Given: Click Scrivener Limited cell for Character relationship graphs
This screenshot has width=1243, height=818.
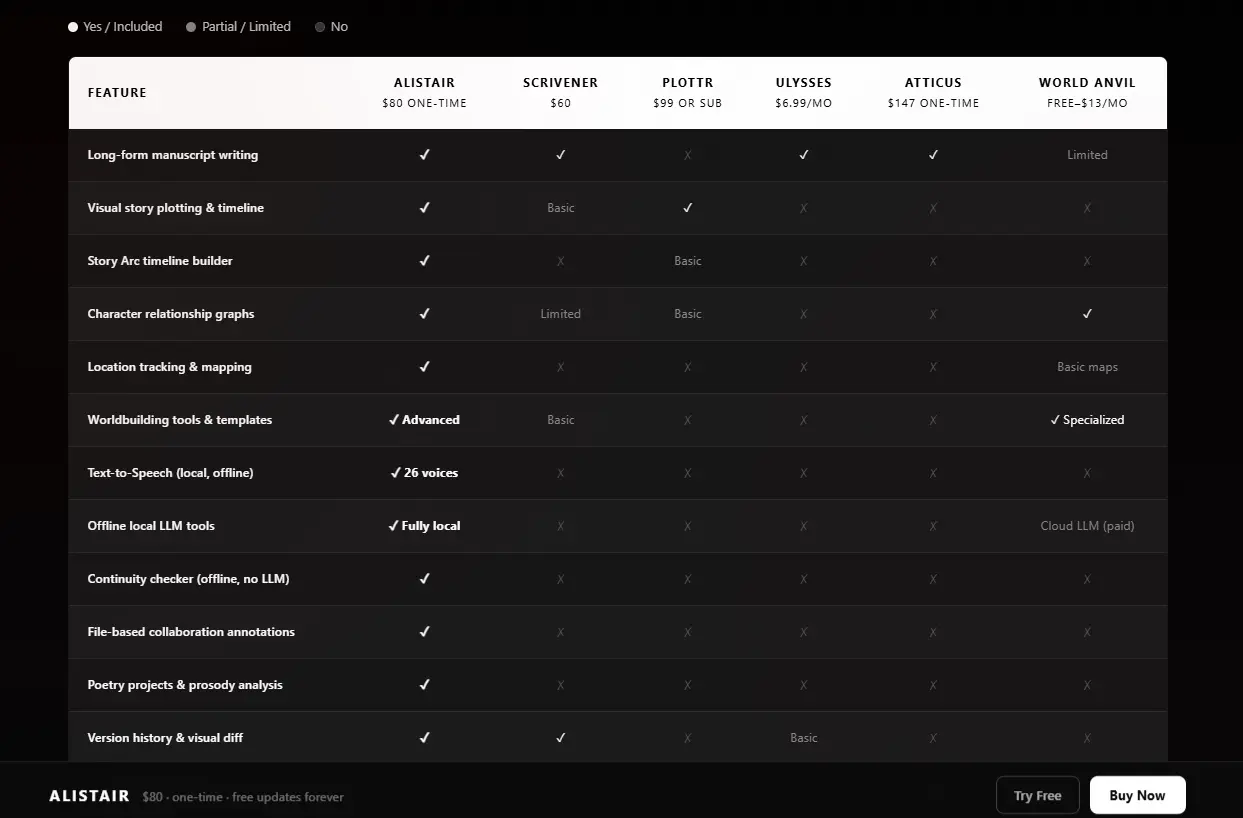Looking at the screenshot, I should pos(560,314).
